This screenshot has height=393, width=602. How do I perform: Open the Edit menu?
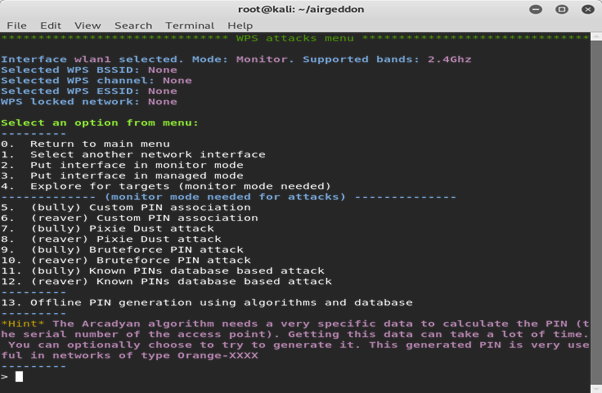[x=51, y=26]
